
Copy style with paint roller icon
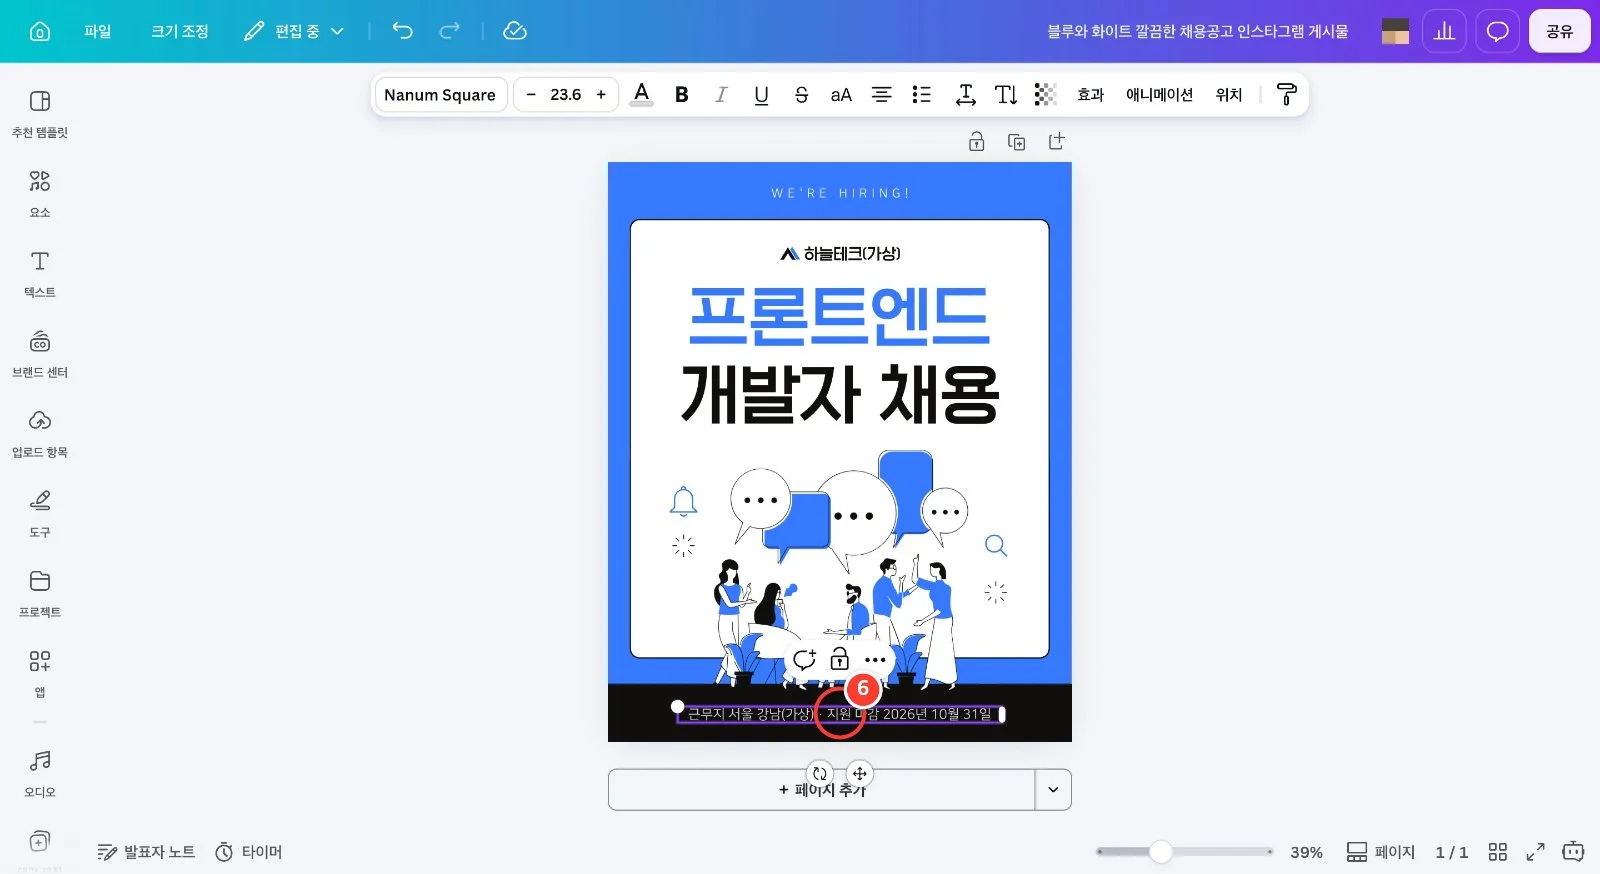1287,95
